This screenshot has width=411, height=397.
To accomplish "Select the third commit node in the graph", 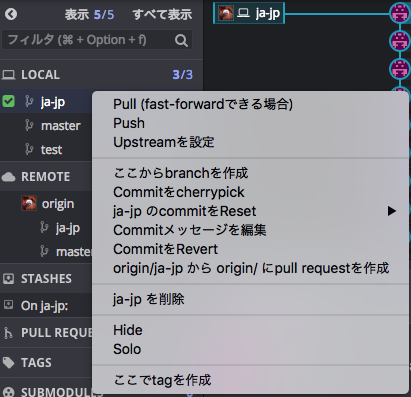I will click(400, 68).
